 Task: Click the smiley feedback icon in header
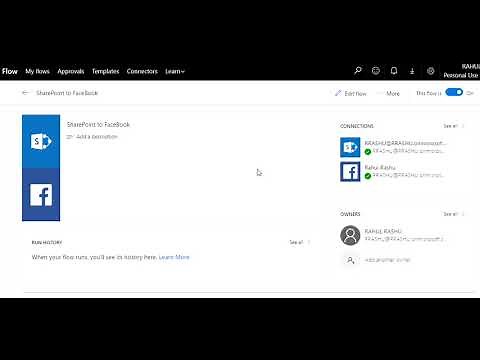376,71
